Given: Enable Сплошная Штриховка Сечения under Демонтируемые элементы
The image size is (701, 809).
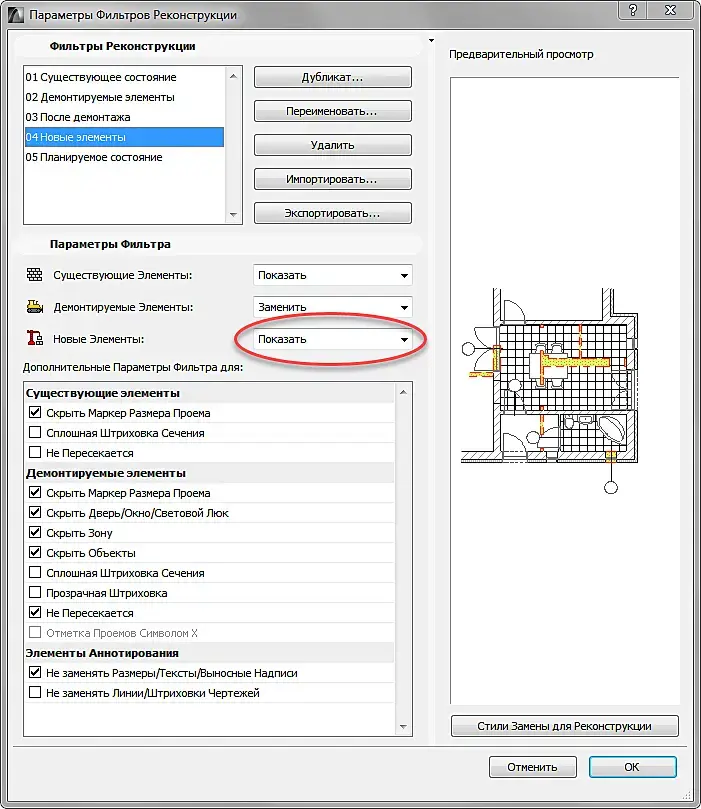Looking at the screenshot, I should pos(35,572).
